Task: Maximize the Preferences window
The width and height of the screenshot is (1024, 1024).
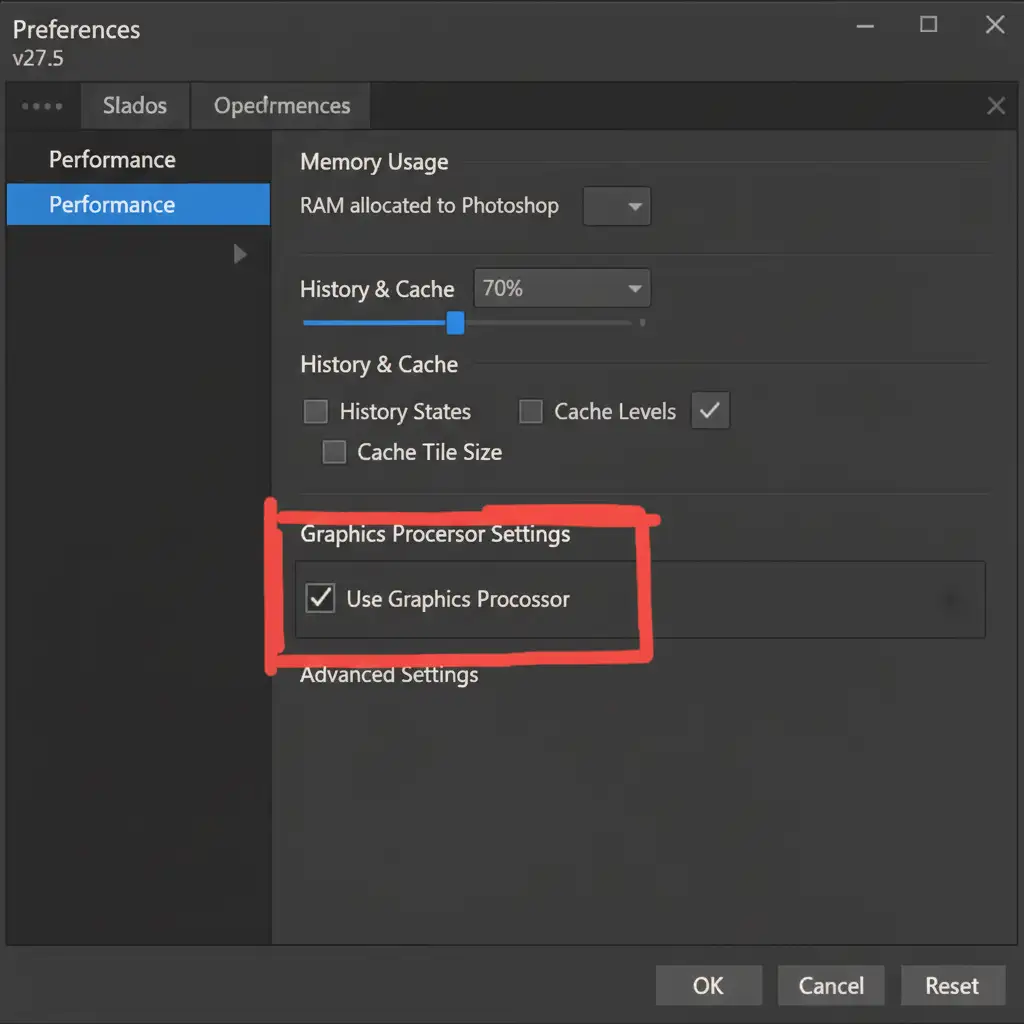Action: pyautogui.click(x=929, y=26)
